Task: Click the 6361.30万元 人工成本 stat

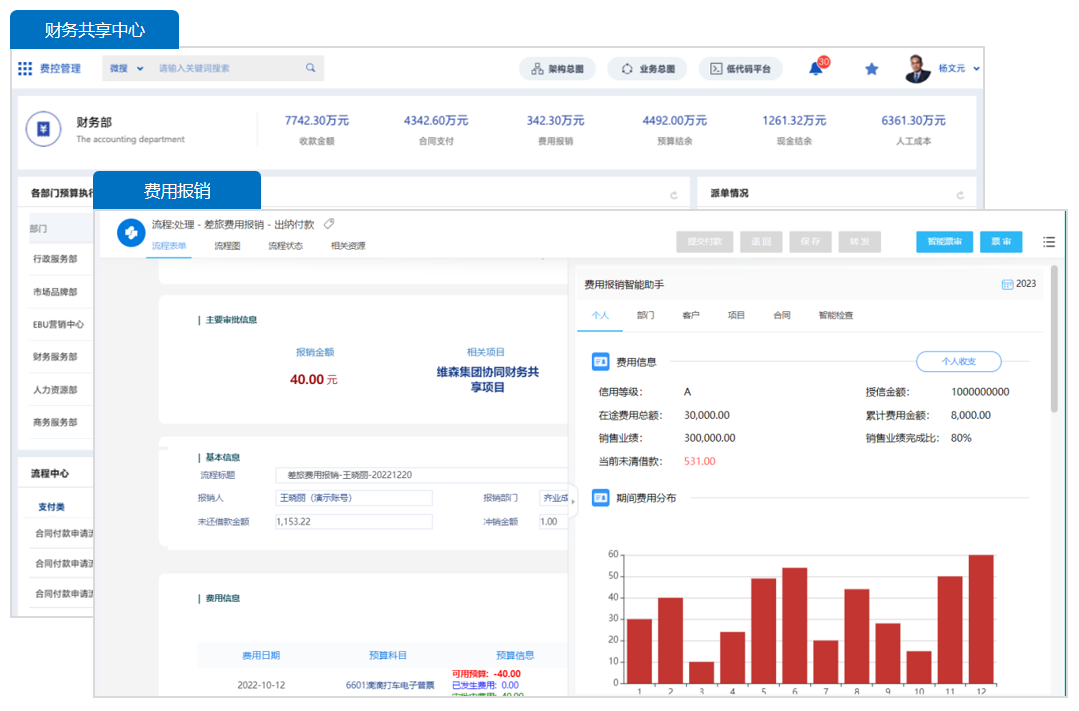Action: 913,129
